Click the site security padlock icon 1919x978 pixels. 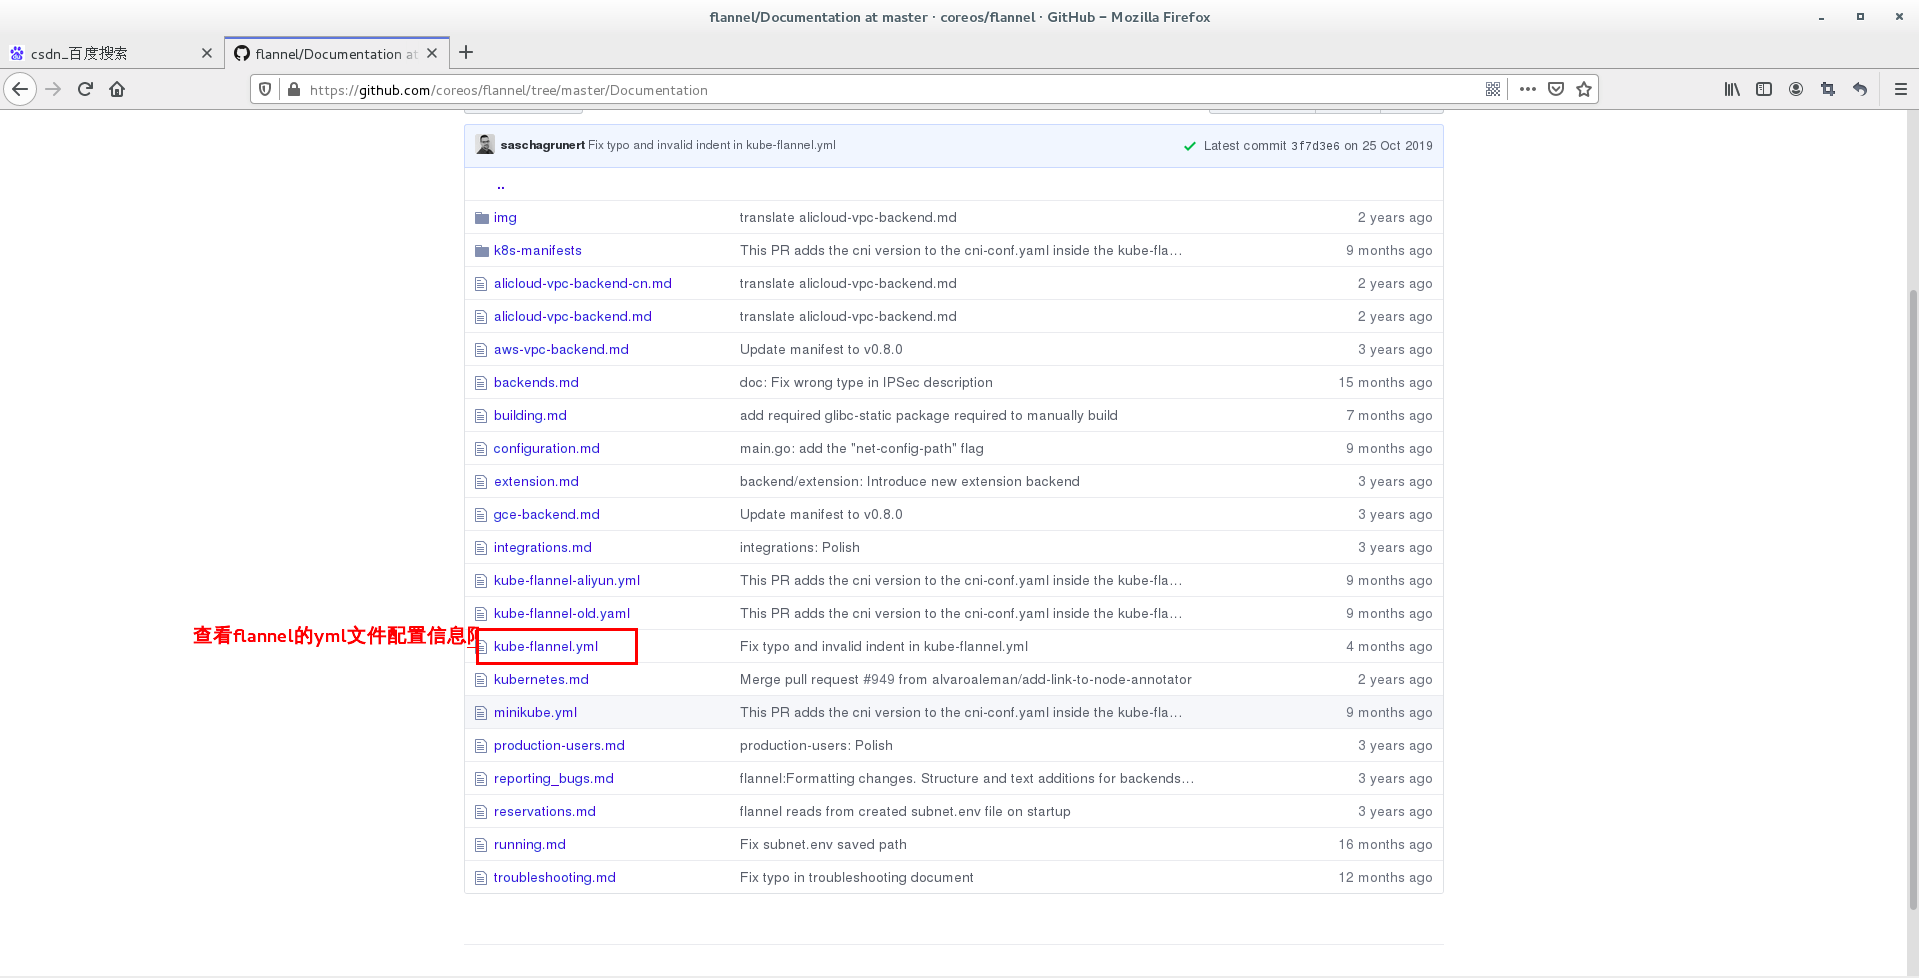click(293, 89)
